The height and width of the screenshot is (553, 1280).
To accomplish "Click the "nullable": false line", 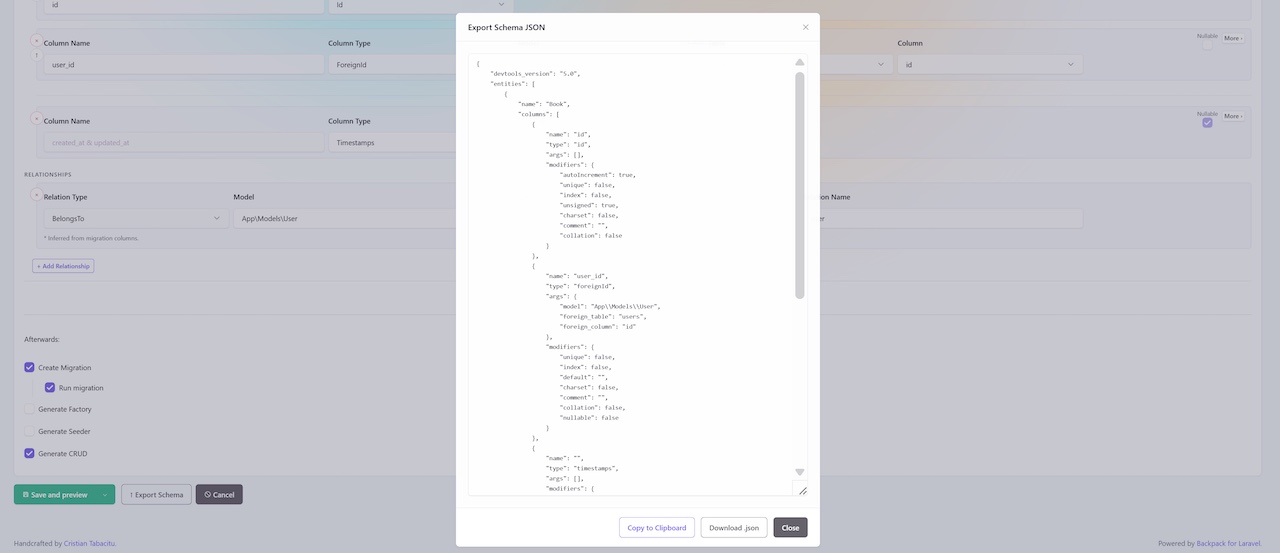I will click(x=589, y=417).
